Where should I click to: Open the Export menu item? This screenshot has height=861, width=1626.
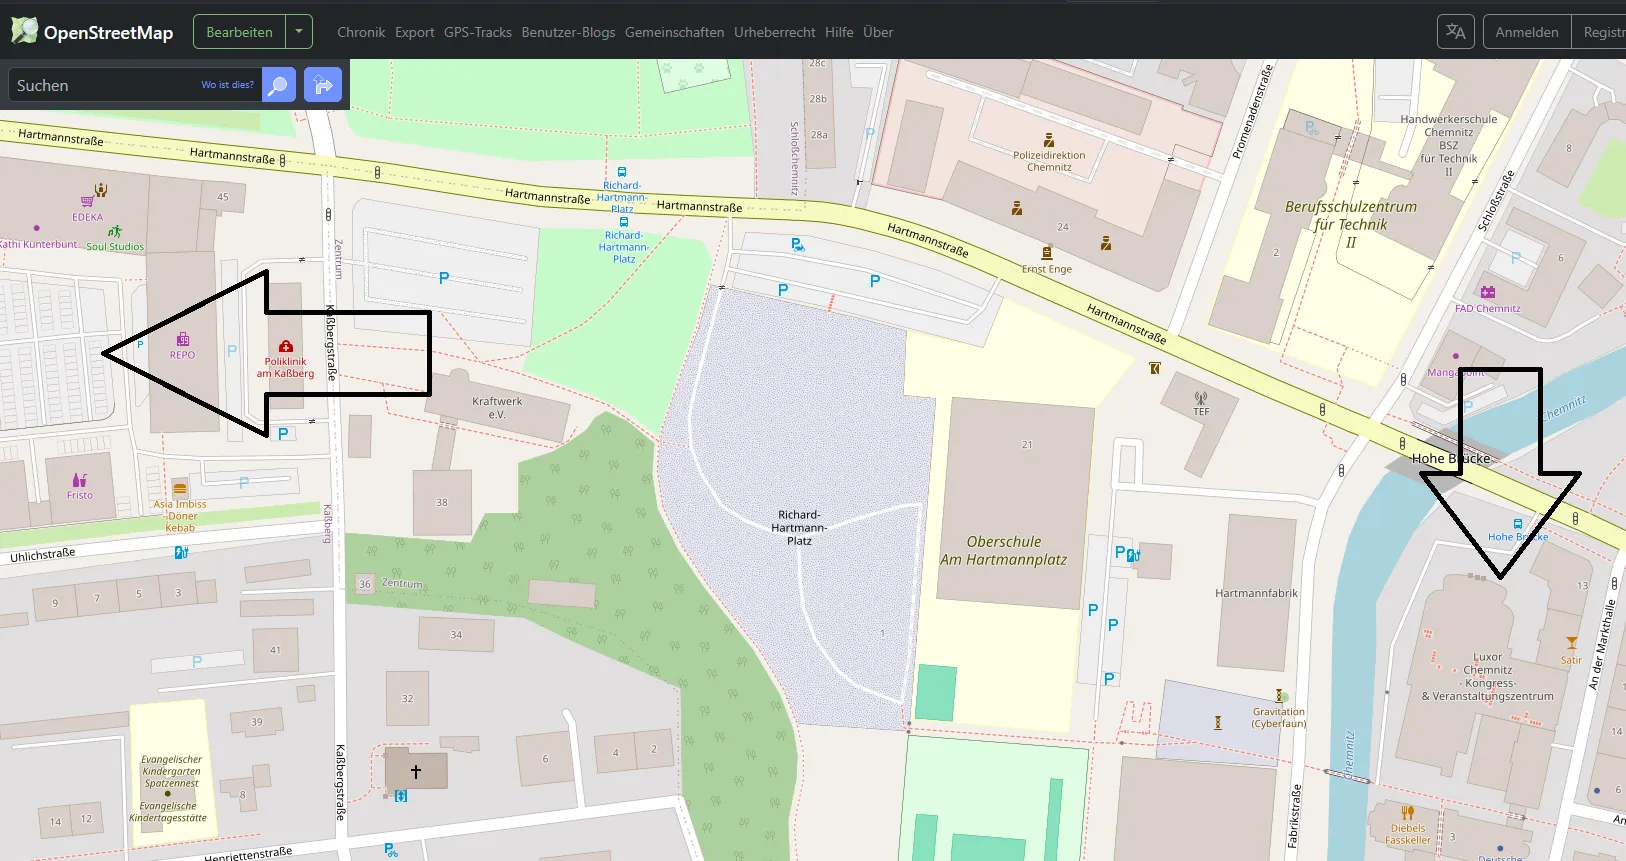[414, 32]
